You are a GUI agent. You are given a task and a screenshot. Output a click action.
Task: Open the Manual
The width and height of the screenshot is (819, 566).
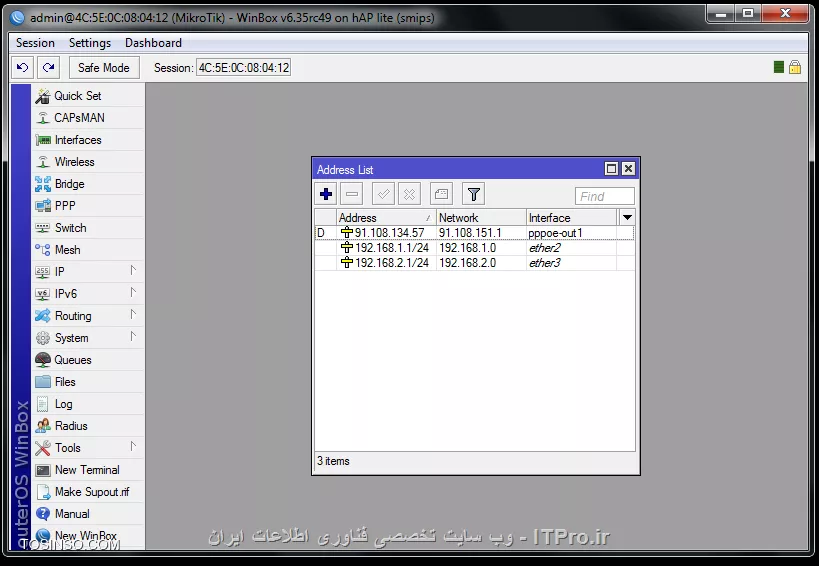coord(88,514)
